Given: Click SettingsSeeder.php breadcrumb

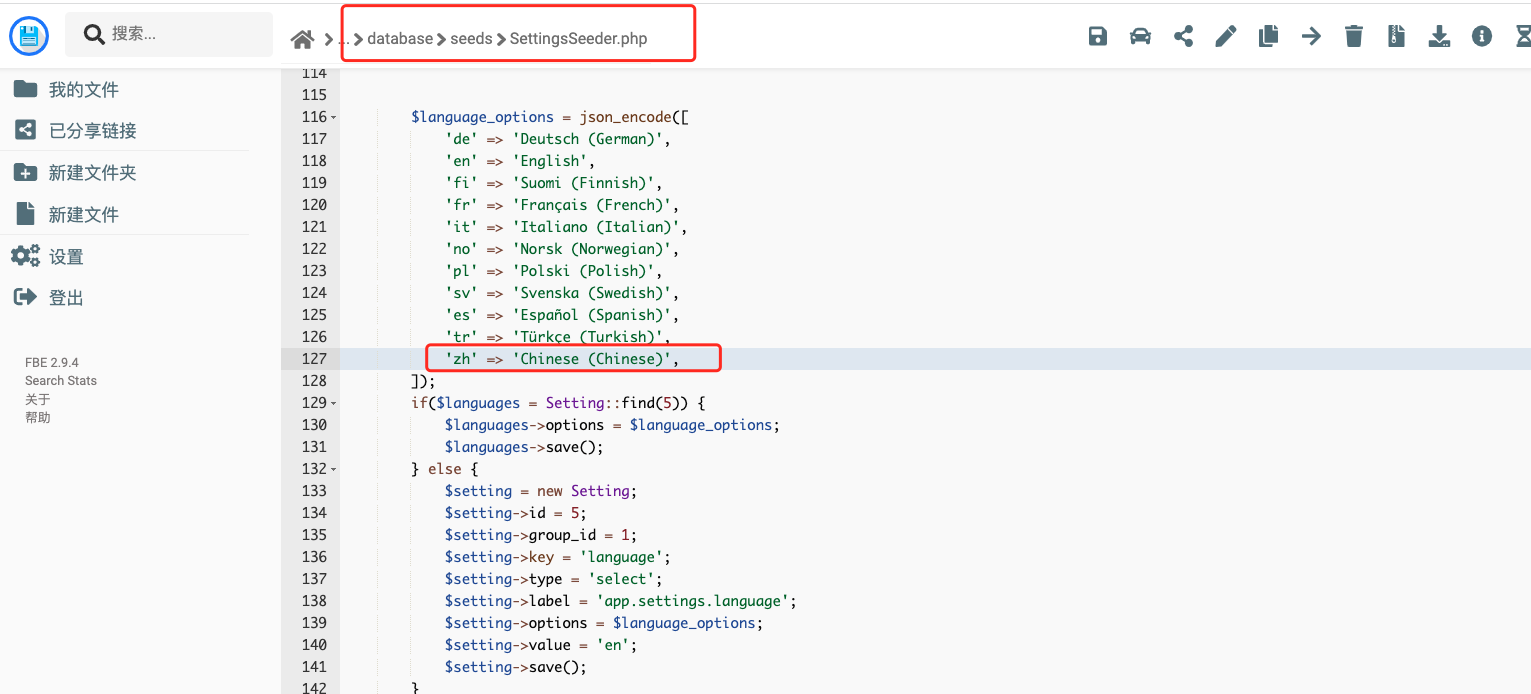Looking at the screenshot, I should pos(578,39).
